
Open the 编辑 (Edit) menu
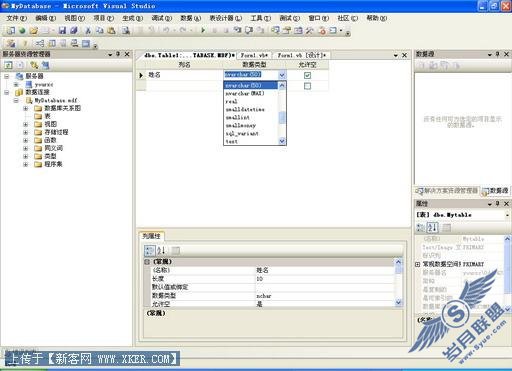(45, 18)
